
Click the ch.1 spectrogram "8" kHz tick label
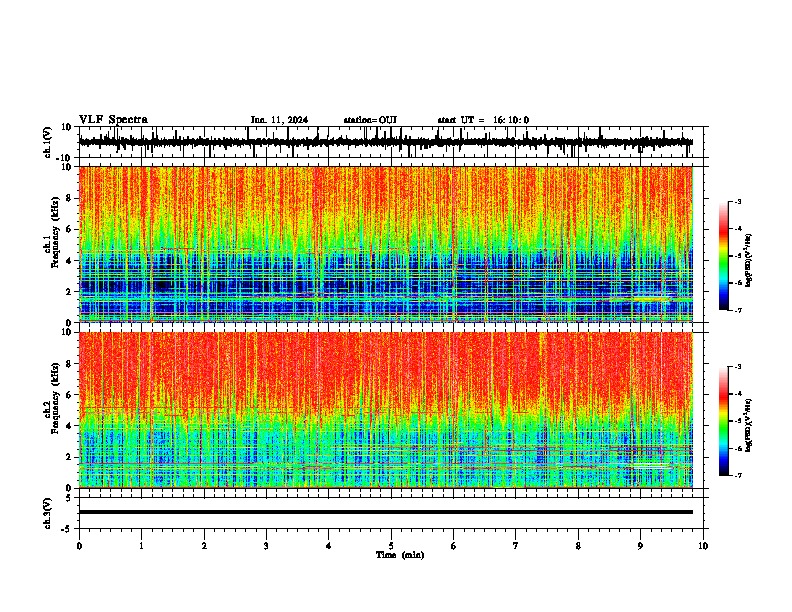pyautogui.click(x=70, y=198)
